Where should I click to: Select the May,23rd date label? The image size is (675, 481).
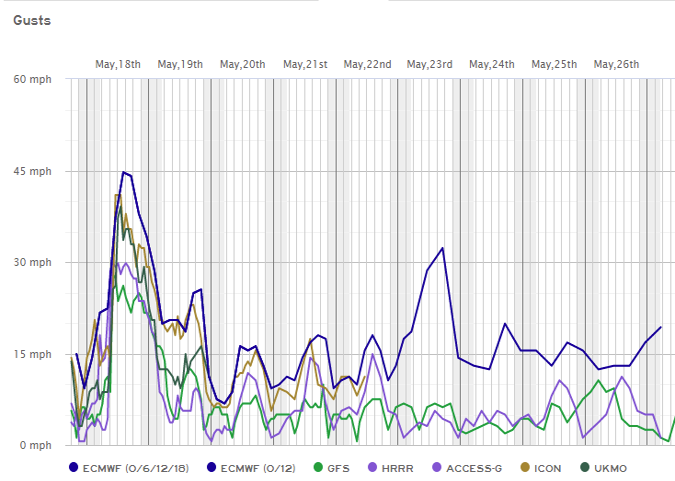click(429, 64)
